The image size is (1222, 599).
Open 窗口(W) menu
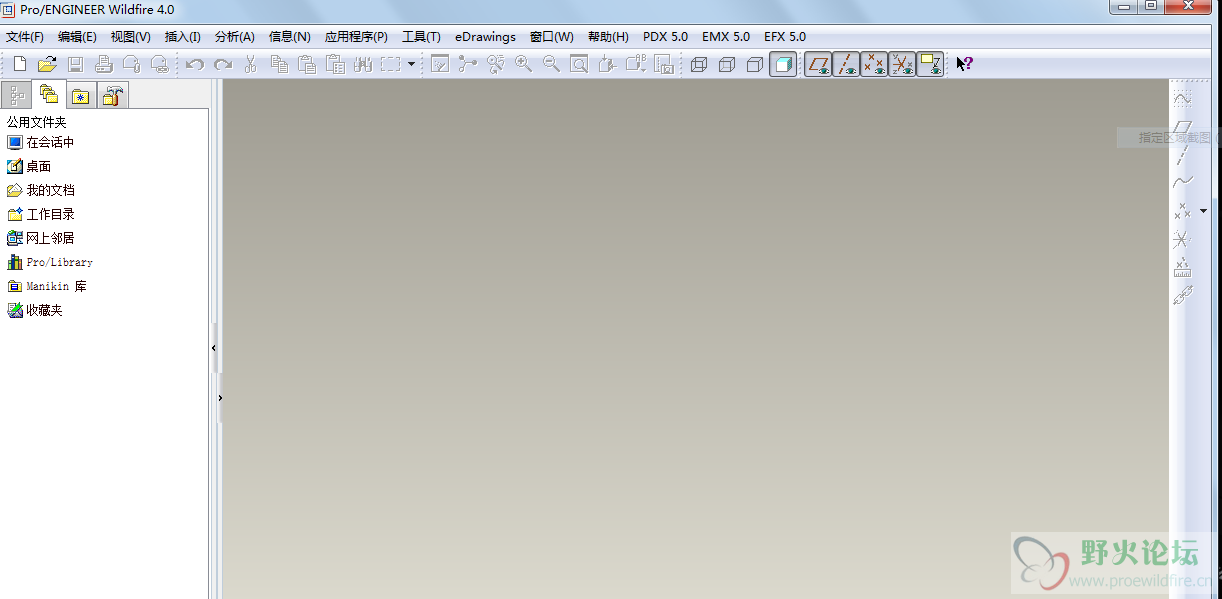[x=552, y=36]
